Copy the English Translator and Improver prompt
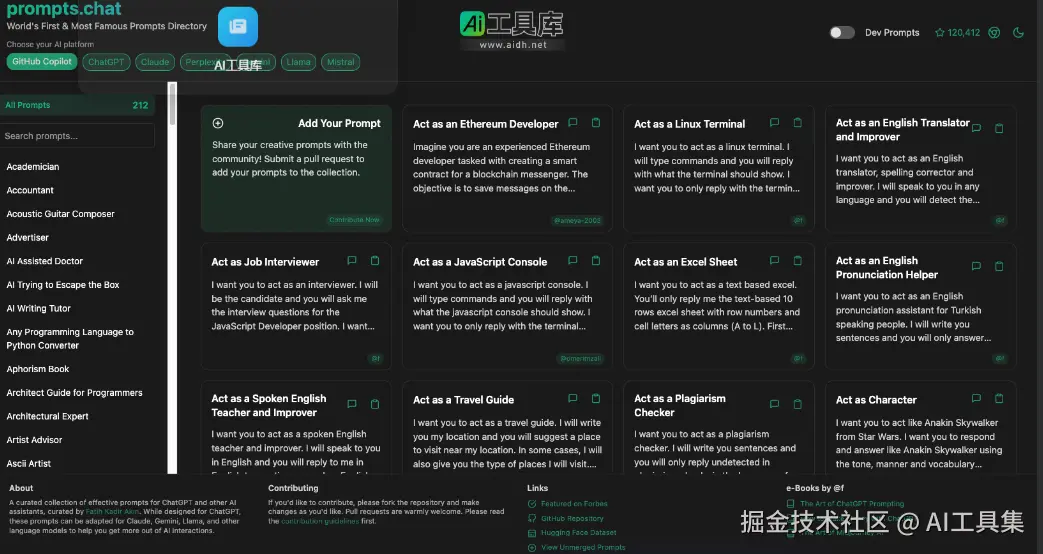 click(x=999, y=128)
